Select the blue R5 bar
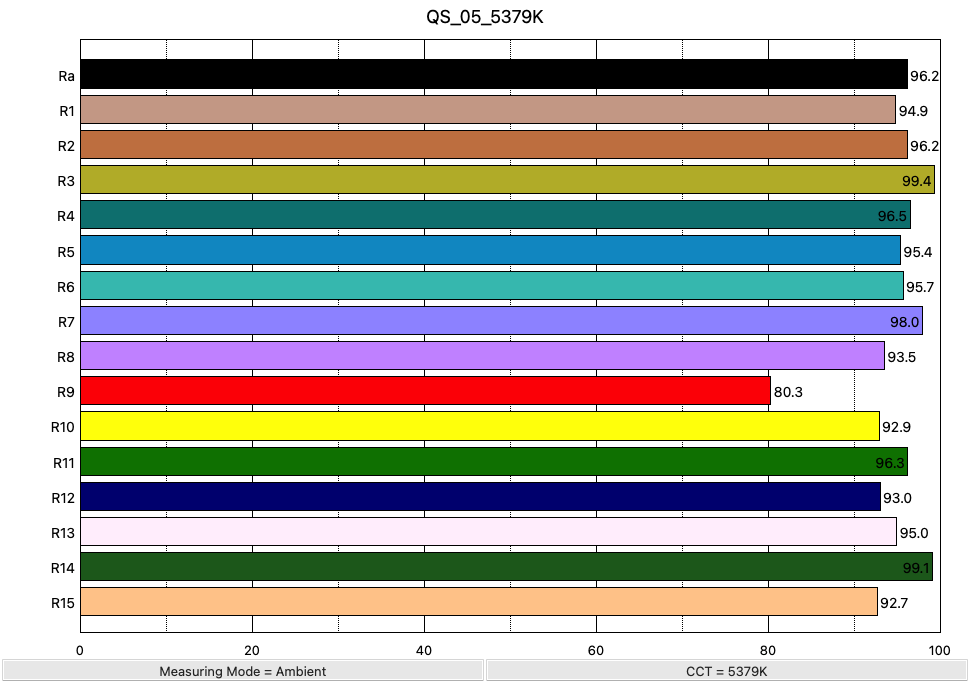The height and width of the screenshot is (683, 970). [491, 251]
